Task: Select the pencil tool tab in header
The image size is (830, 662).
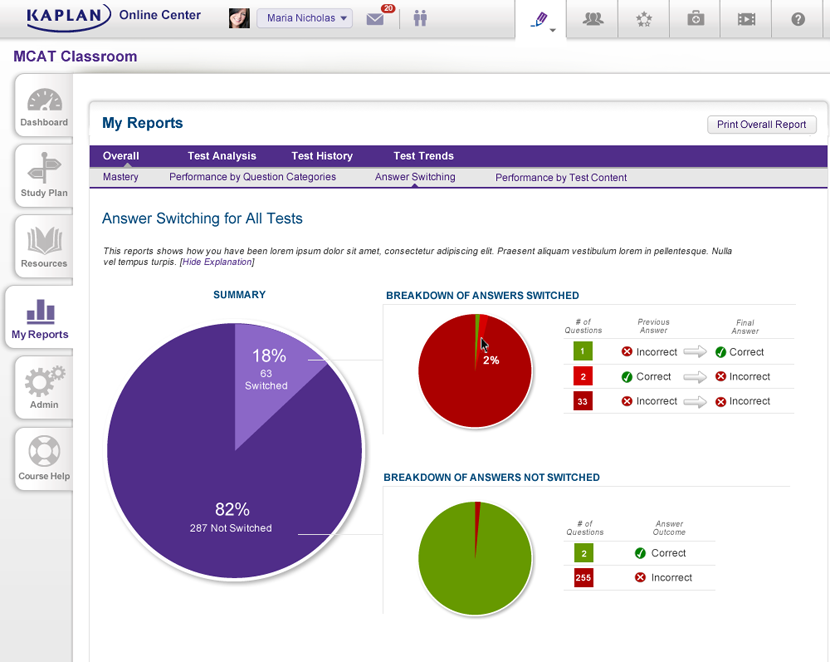Action: point(541,18)
